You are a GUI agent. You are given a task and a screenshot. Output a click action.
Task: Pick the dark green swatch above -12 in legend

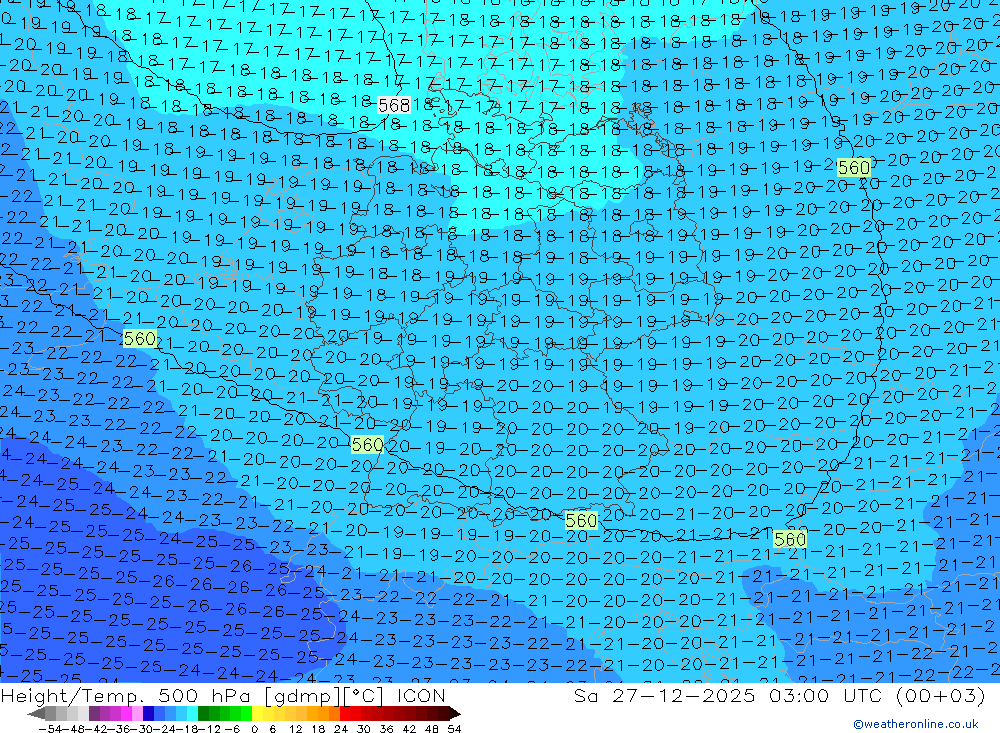[203, 714]
